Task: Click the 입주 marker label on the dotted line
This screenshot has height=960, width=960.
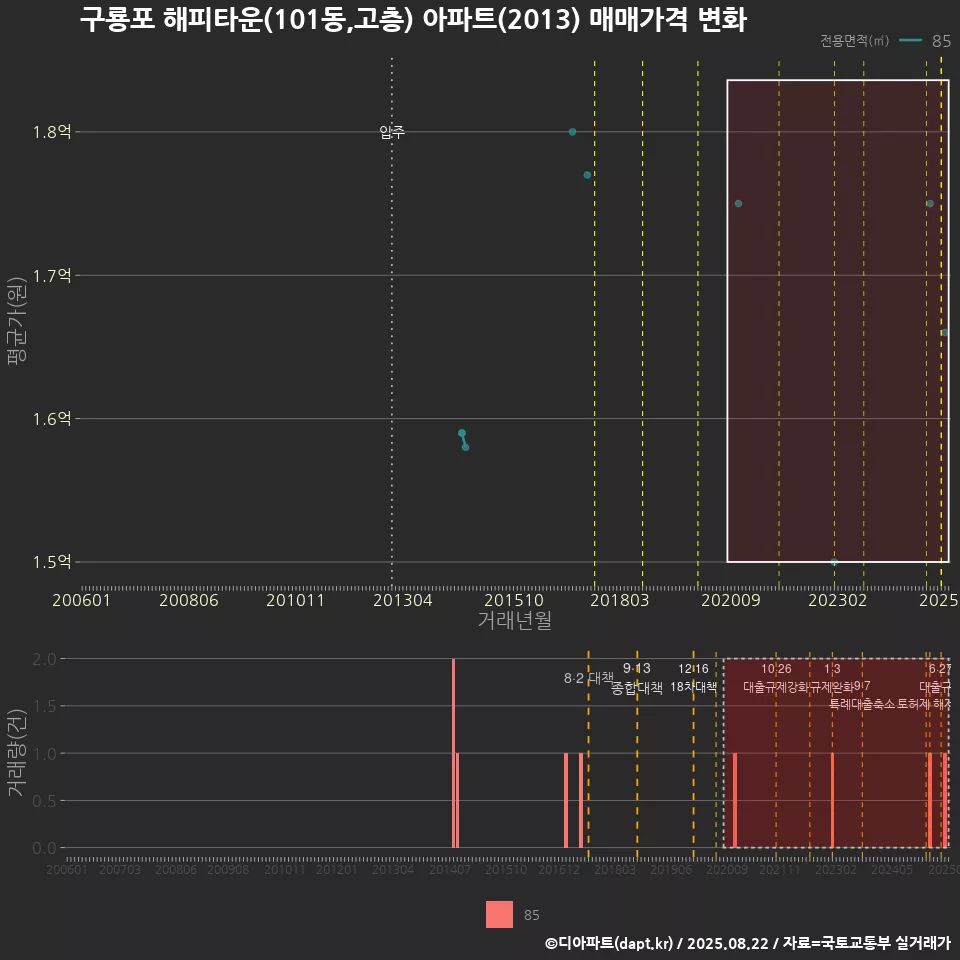Action: [392, 132]
